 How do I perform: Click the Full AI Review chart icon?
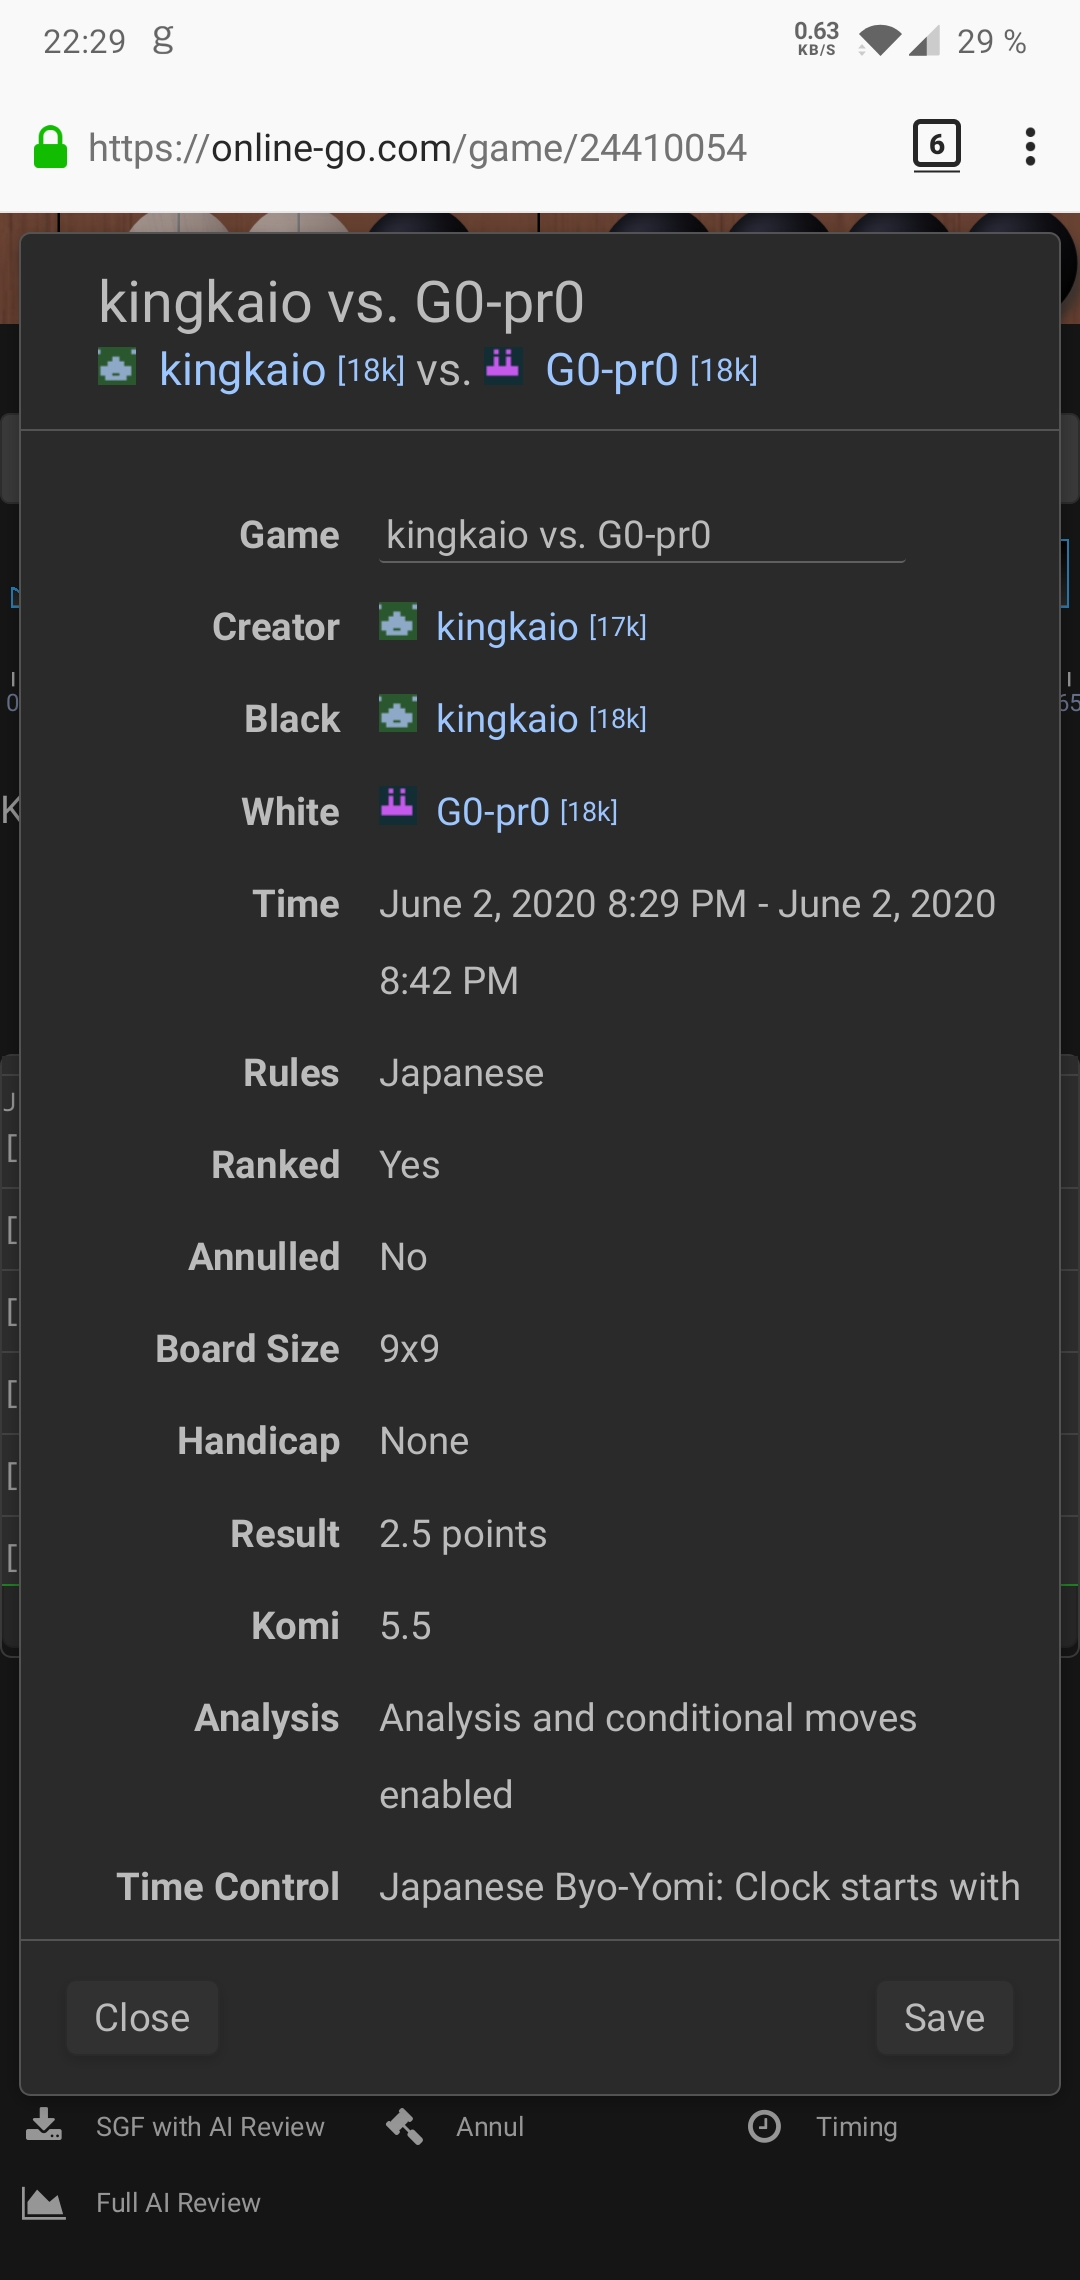coord(44,2202)
